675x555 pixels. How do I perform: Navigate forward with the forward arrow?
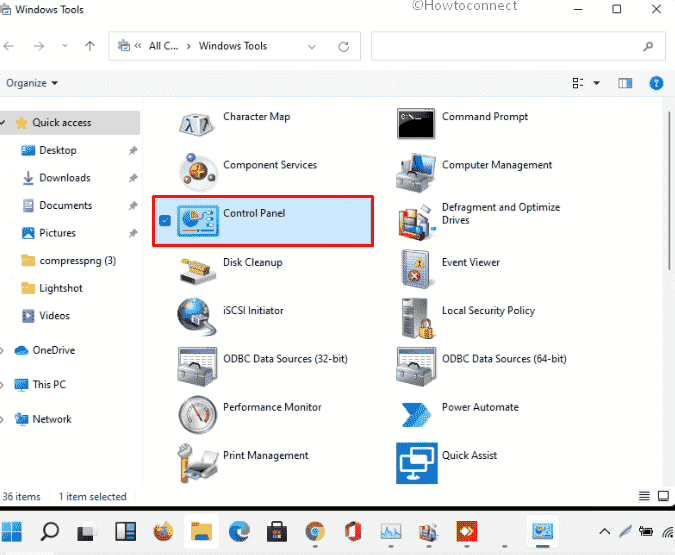39,46
